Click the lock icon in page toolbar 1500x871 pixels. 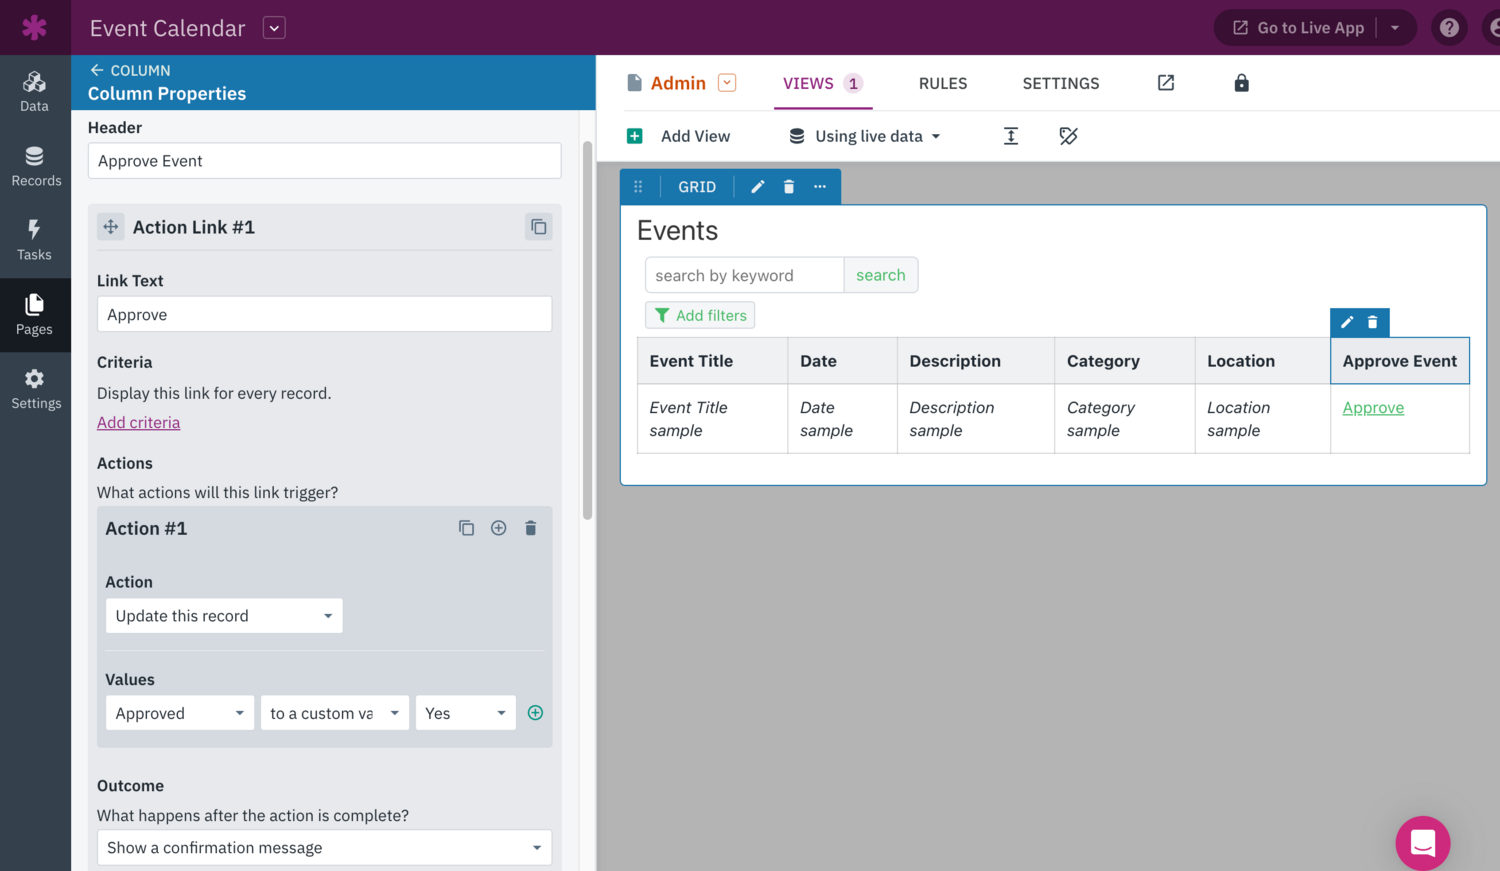tap(1241, 83)
